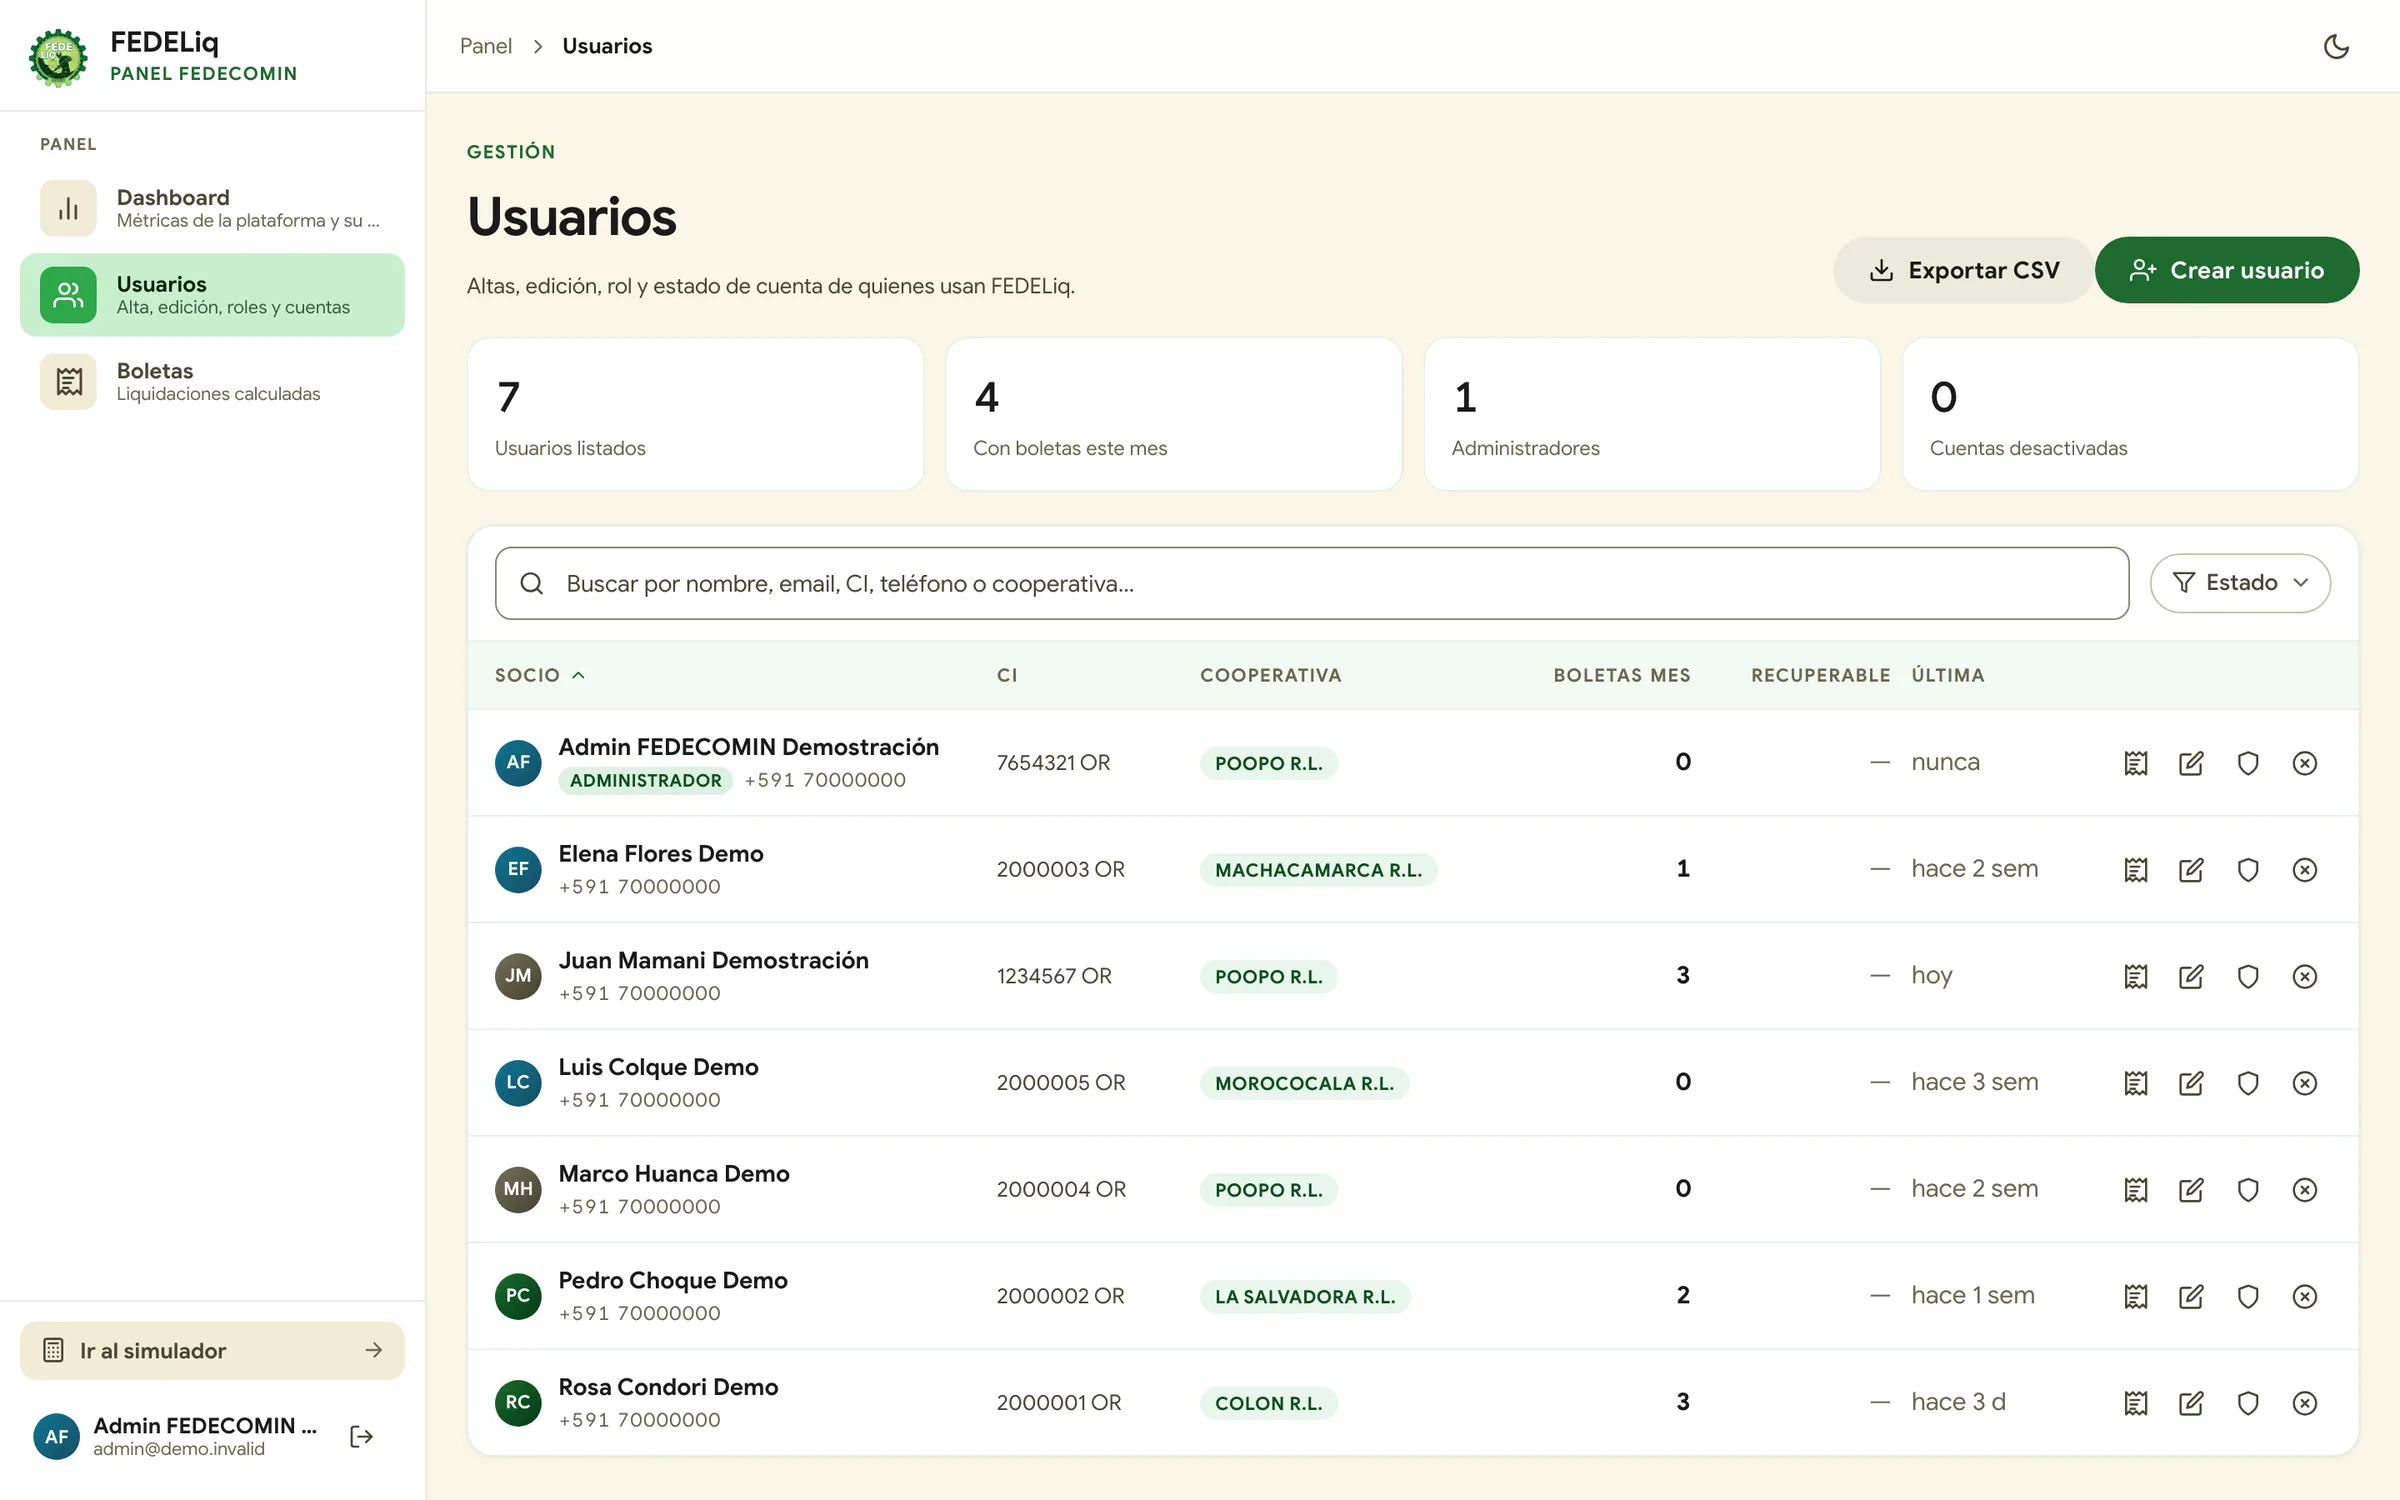This screenshot has height=1500, width=2400.
Task: Click the ADMINISTRADOR role badge
Action: (645, 780)
